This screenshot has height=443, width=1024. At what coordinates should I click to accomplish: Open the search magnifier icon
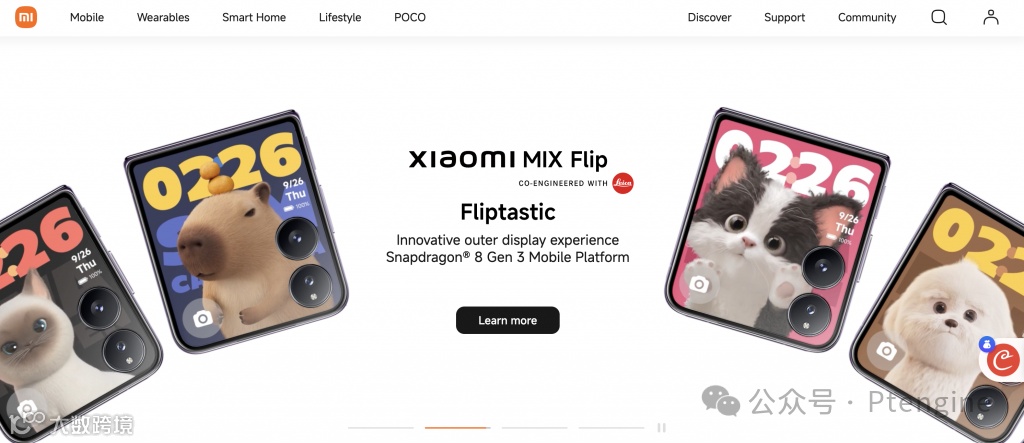point(939,18)
